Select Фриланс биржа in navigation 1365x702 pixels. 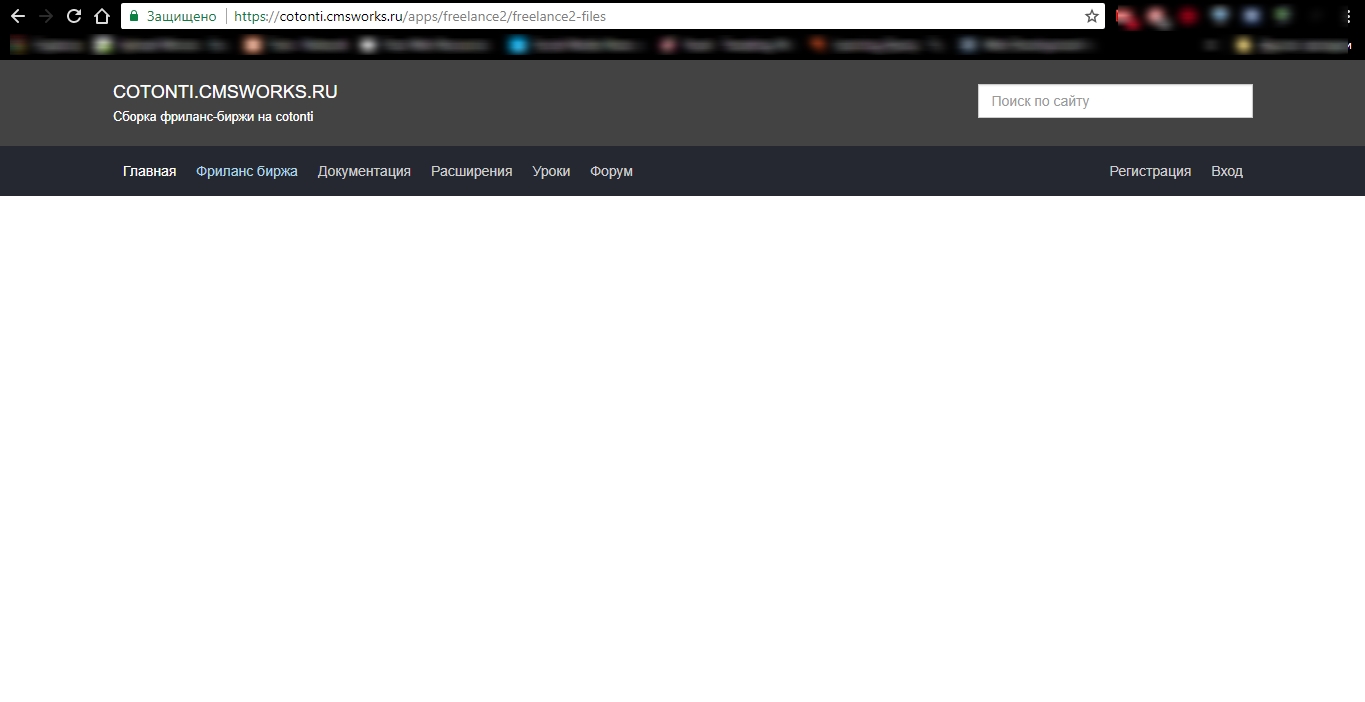[247, 171]
